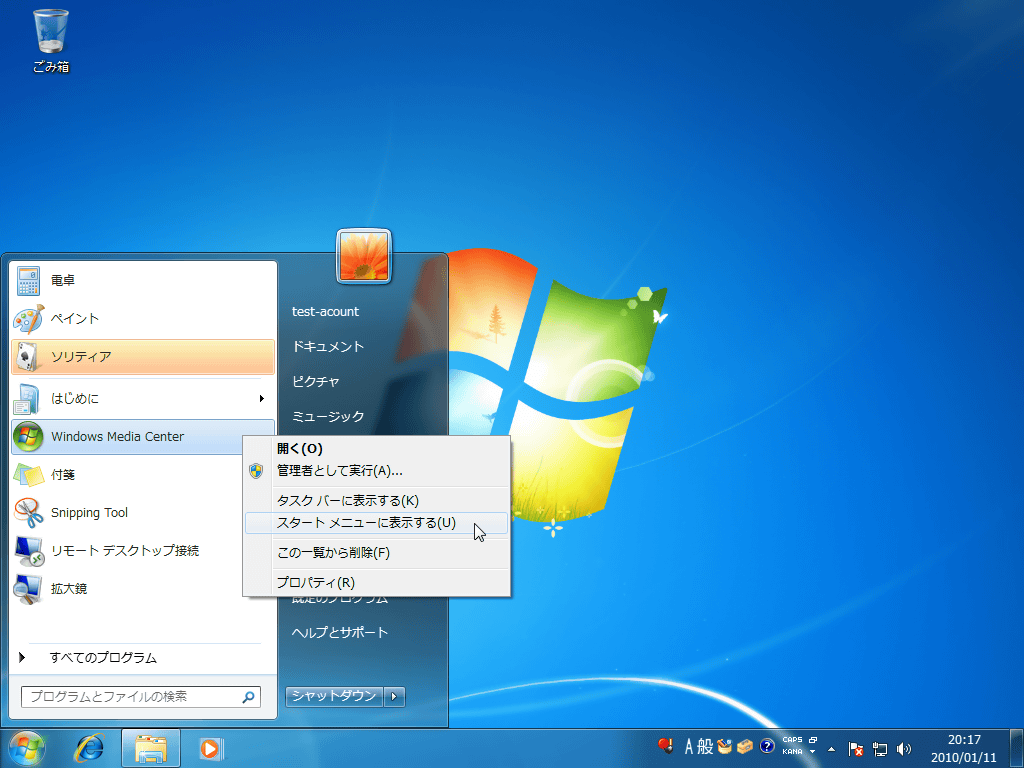Open the arrow next to シャットダウン
Viewport: 1024px width, 768px height.
coord(394,697)
